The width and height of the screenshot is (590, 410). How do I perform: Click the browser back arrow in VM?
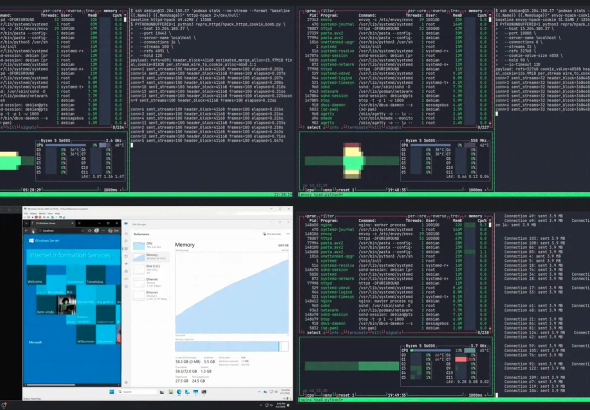tap(26, 231)
